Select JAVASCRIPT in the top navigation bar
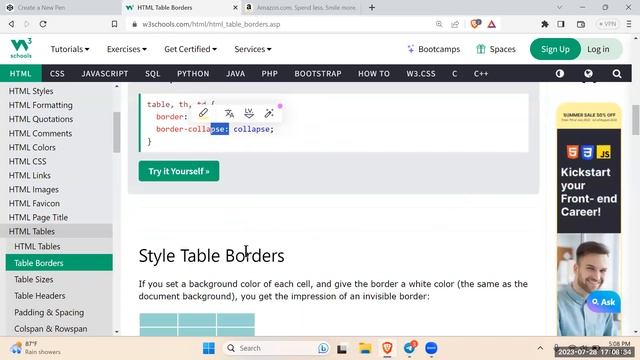640x360 pixels. [104, 73]
